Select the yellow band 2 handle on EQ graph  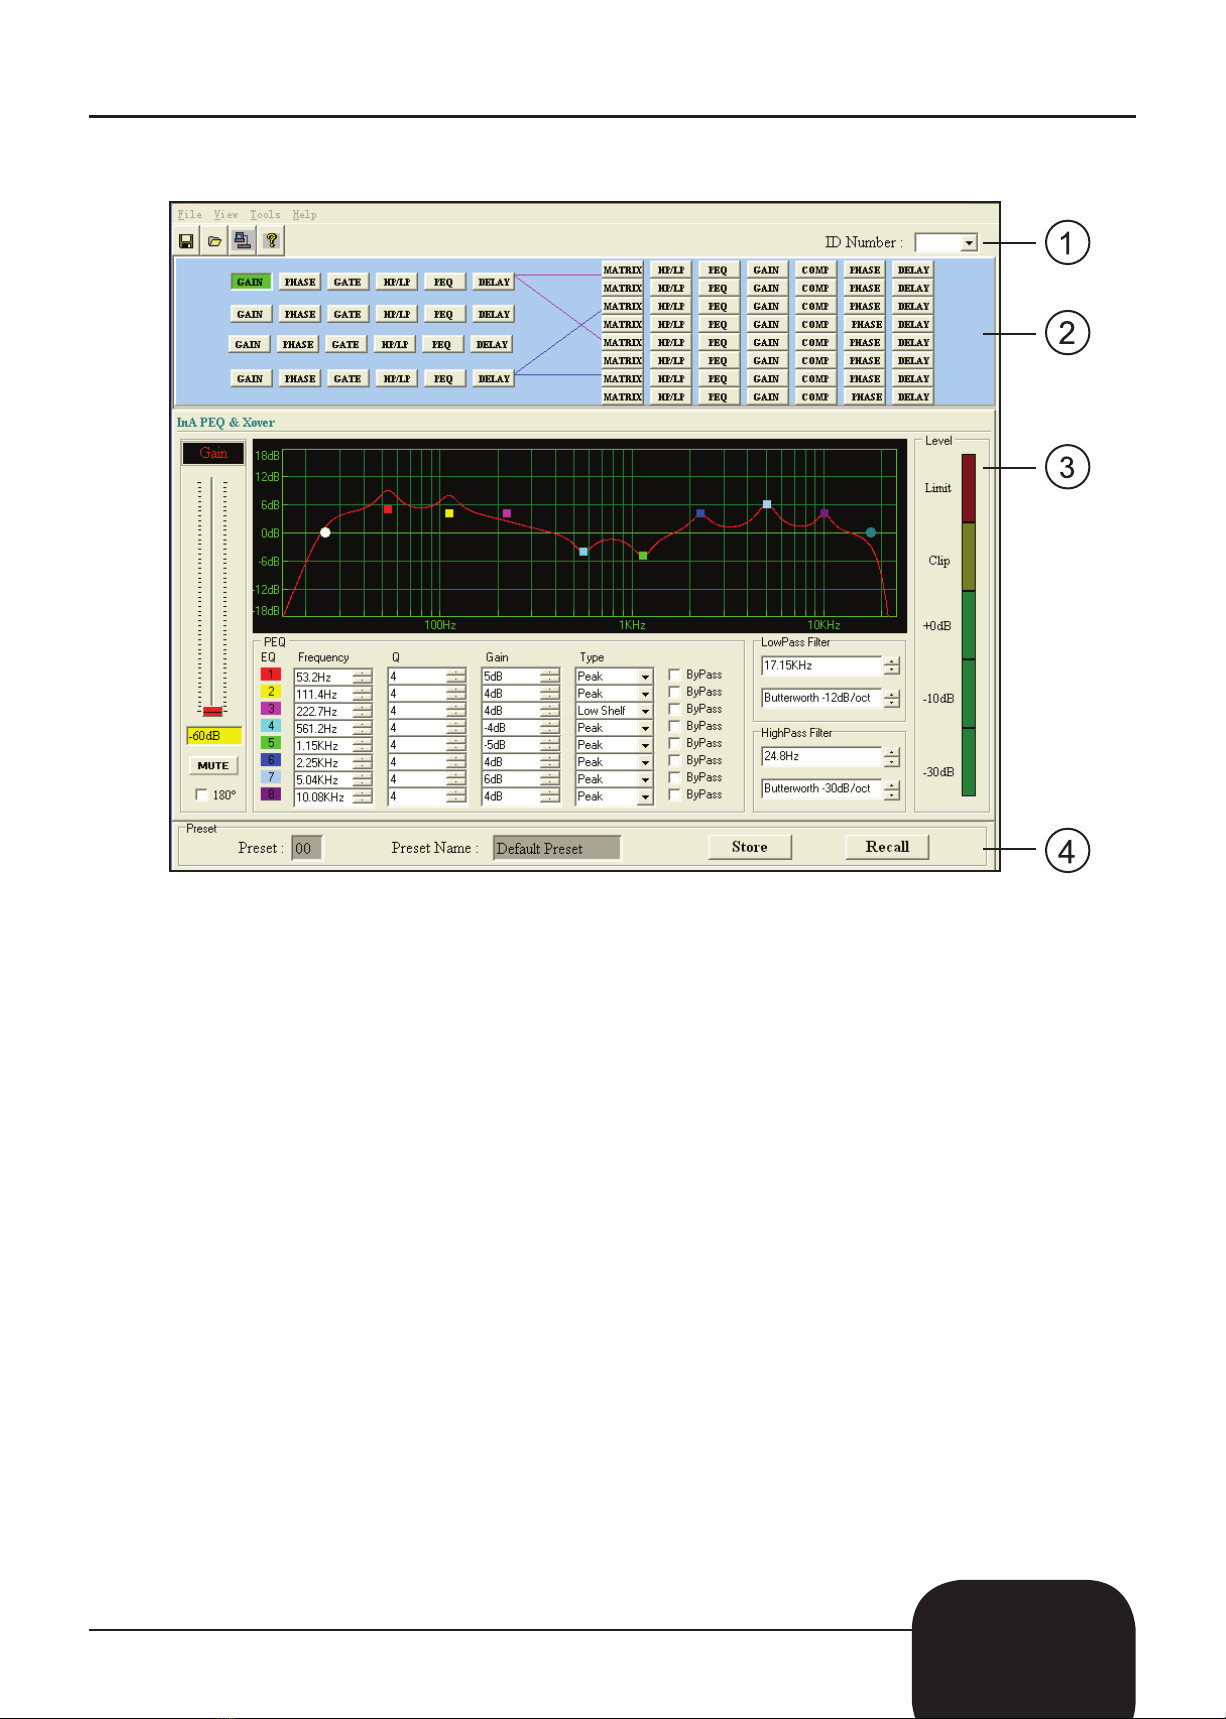[x=449, y=513]
